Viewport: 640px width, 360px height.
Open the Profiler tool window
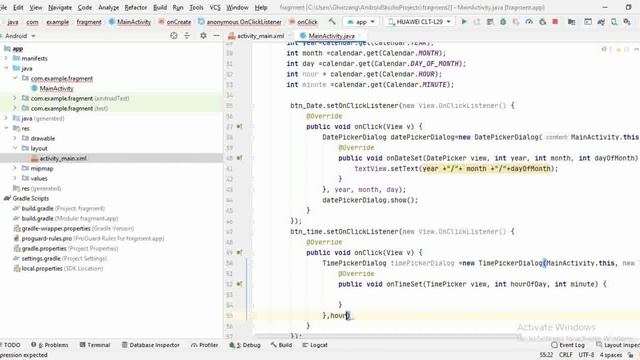tap(204, 345)
